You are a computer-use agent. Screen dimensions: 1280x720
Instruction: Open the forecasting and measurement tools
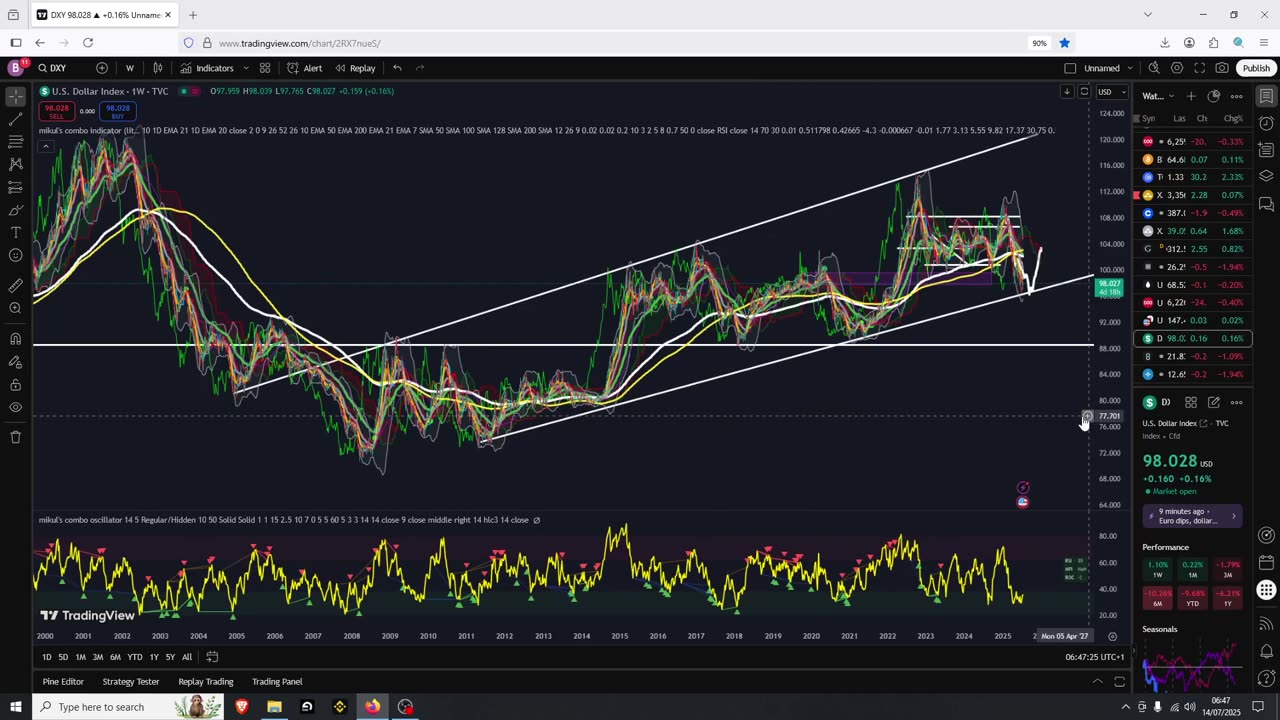(15, 187)
